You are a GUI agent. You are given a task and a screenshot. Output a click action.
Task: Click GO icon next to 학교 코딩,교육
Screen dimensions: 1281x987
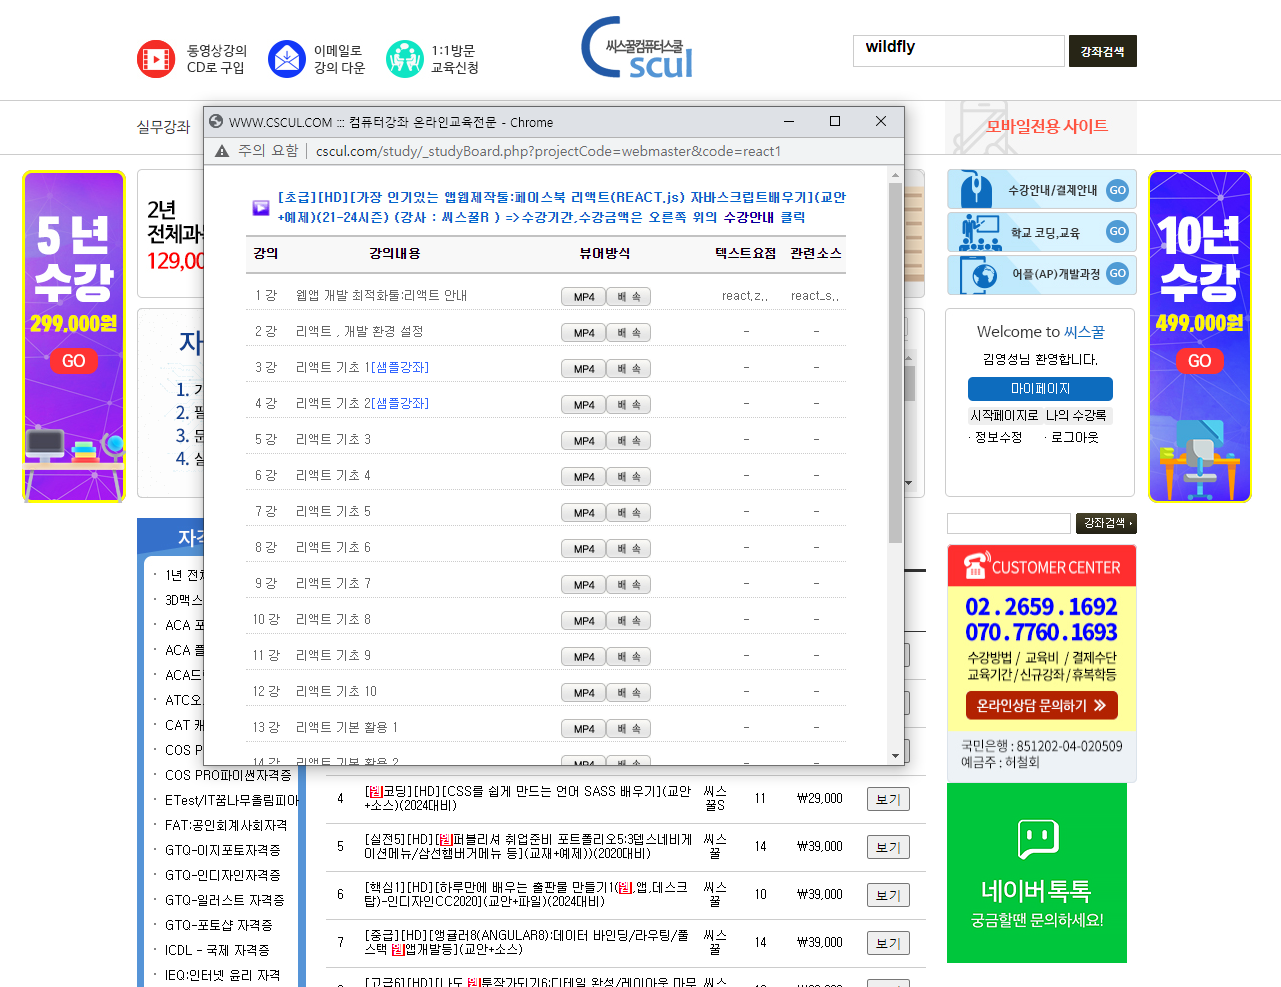click(1118, 232)
